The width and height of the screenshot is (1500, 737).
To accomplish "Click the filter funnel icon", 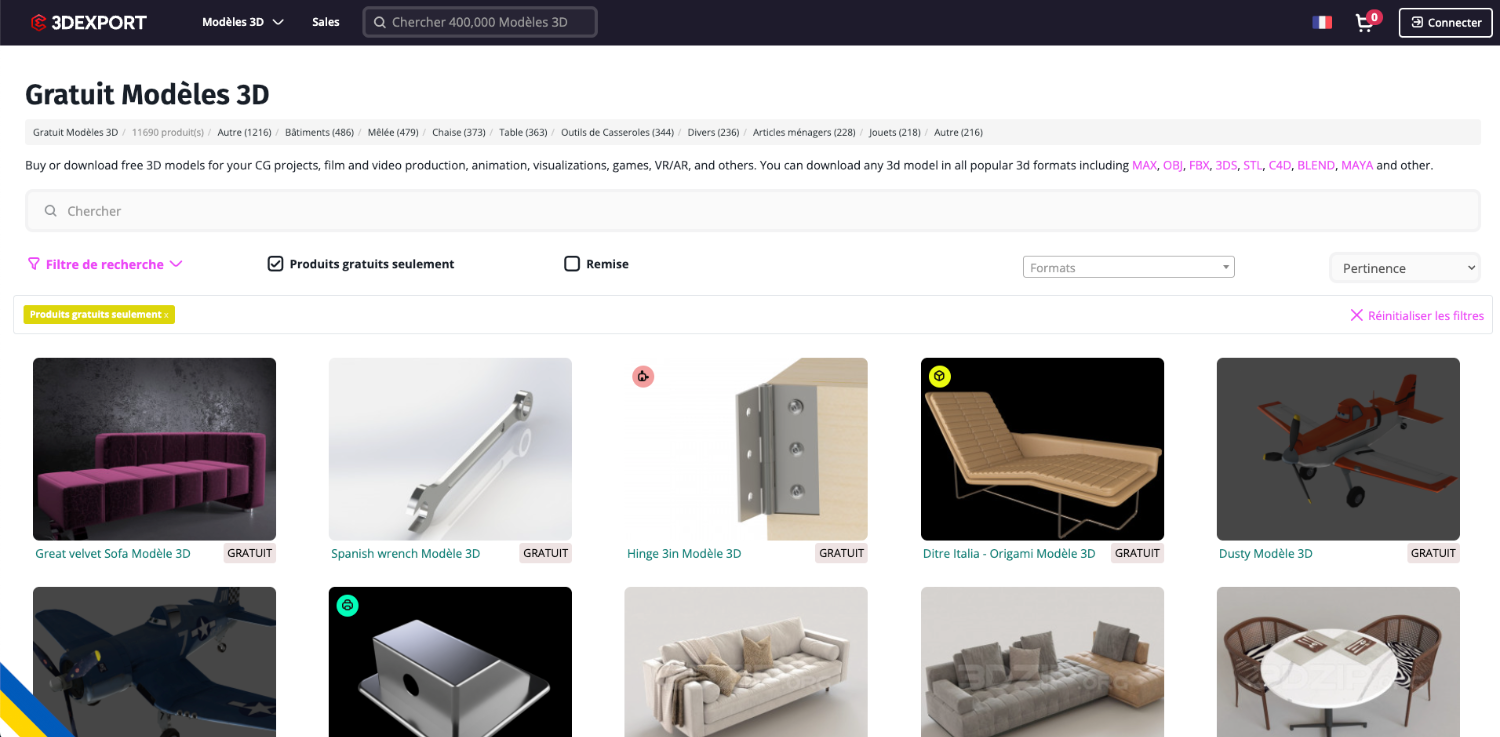I will (34, 264).
